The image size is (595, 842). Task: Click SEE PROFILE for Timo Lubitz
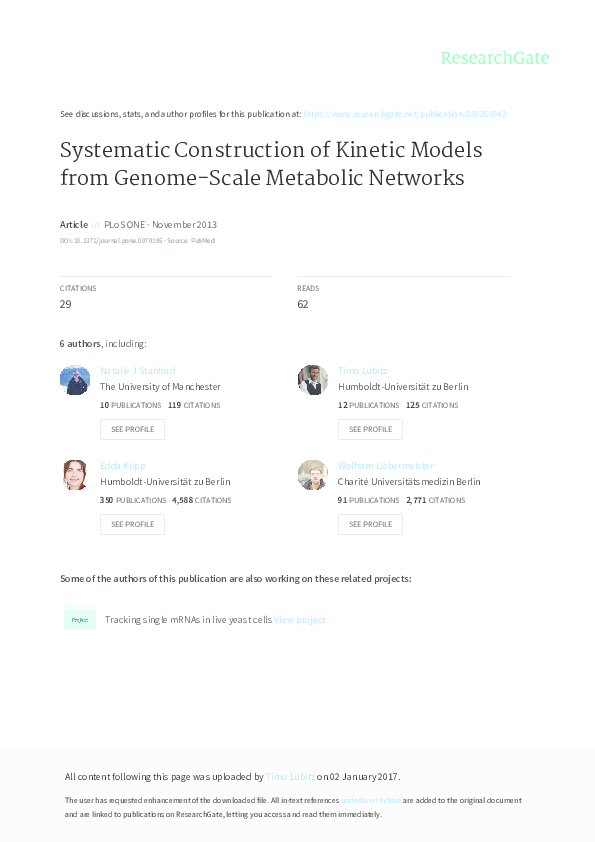click(370, 429)
